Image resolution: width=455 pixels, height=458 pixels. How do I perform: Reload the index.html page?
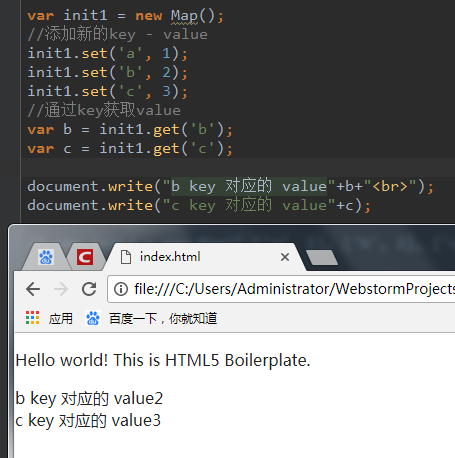[89, 289]
